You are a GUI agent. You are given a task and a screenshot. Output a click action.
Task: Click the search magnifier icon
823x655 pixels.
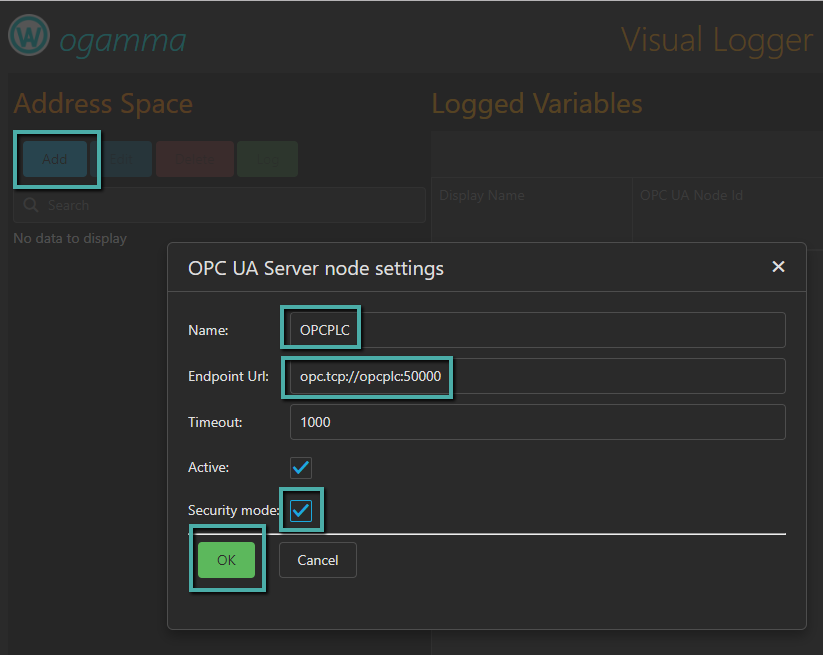click(x=31, y=205)
